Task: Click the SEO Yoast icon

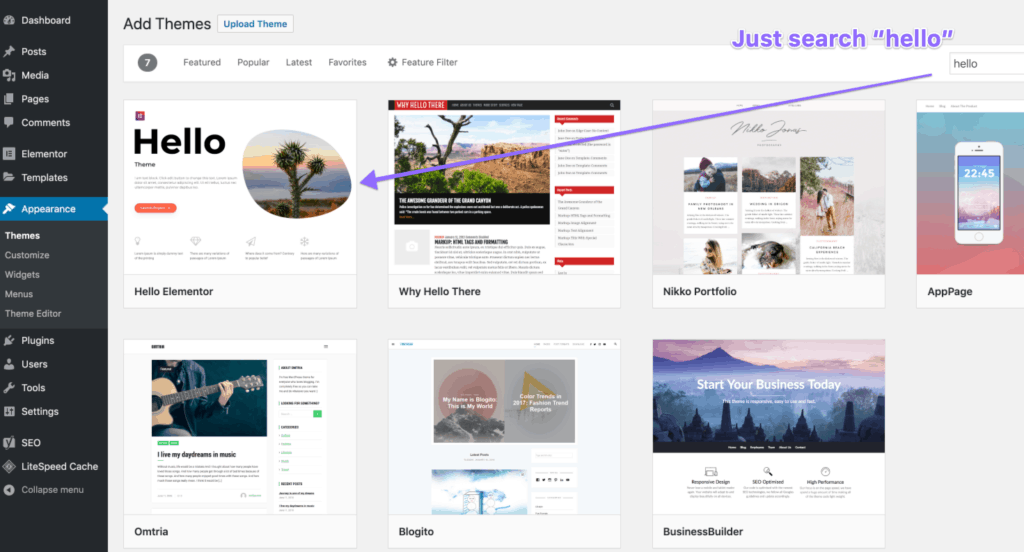Action: (x=9, y=442)
